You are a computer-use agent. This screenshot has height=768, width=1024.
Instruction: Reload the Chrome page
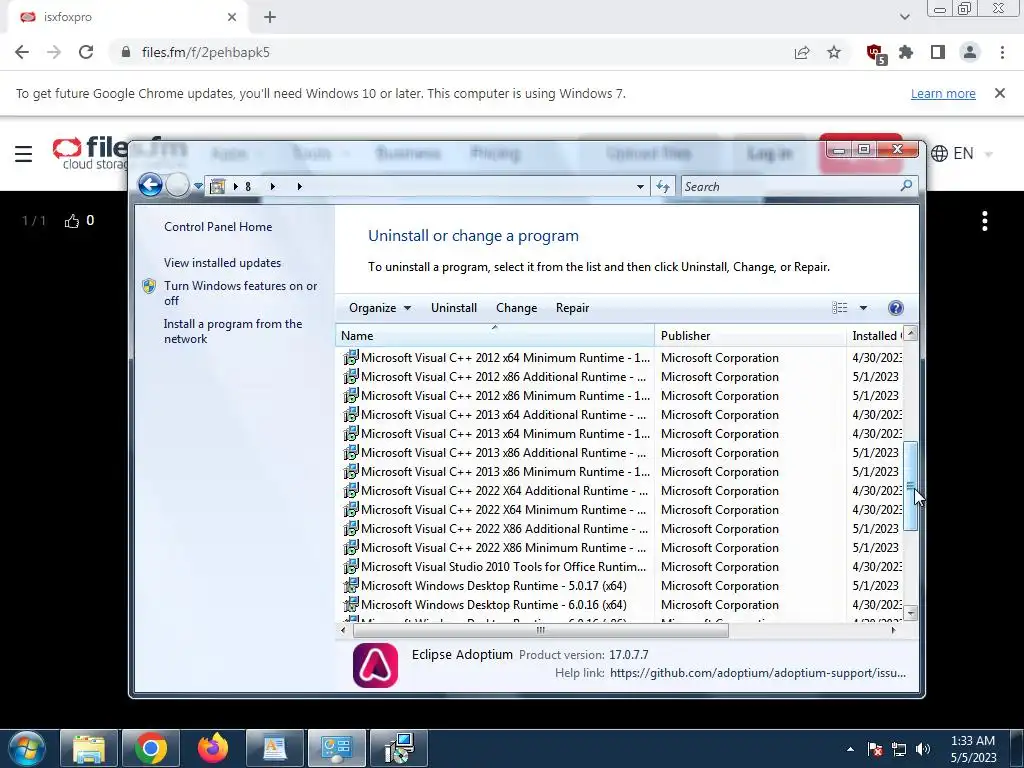[x=86, y=52]
